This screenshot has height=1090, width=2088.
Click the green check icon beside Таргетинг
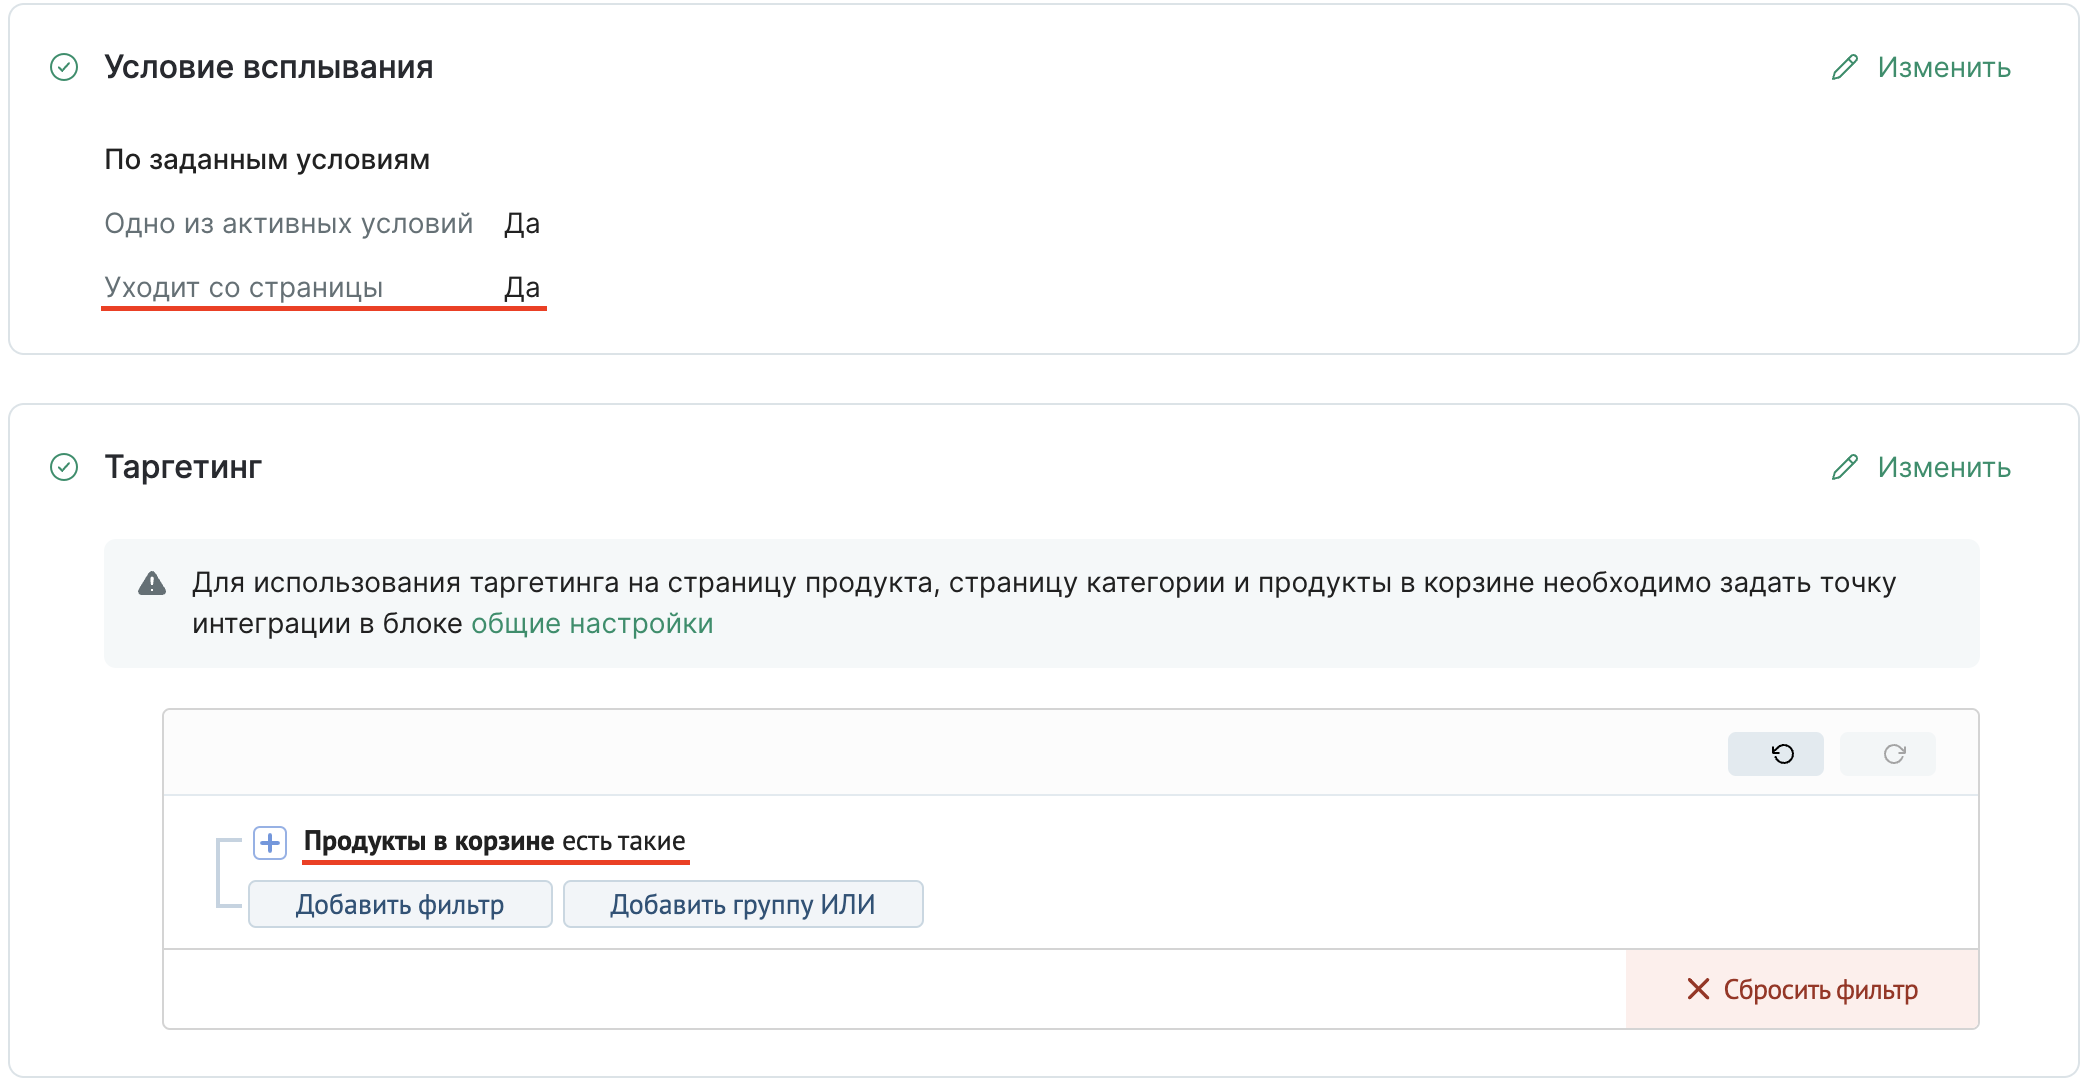[x=64, y=467]
